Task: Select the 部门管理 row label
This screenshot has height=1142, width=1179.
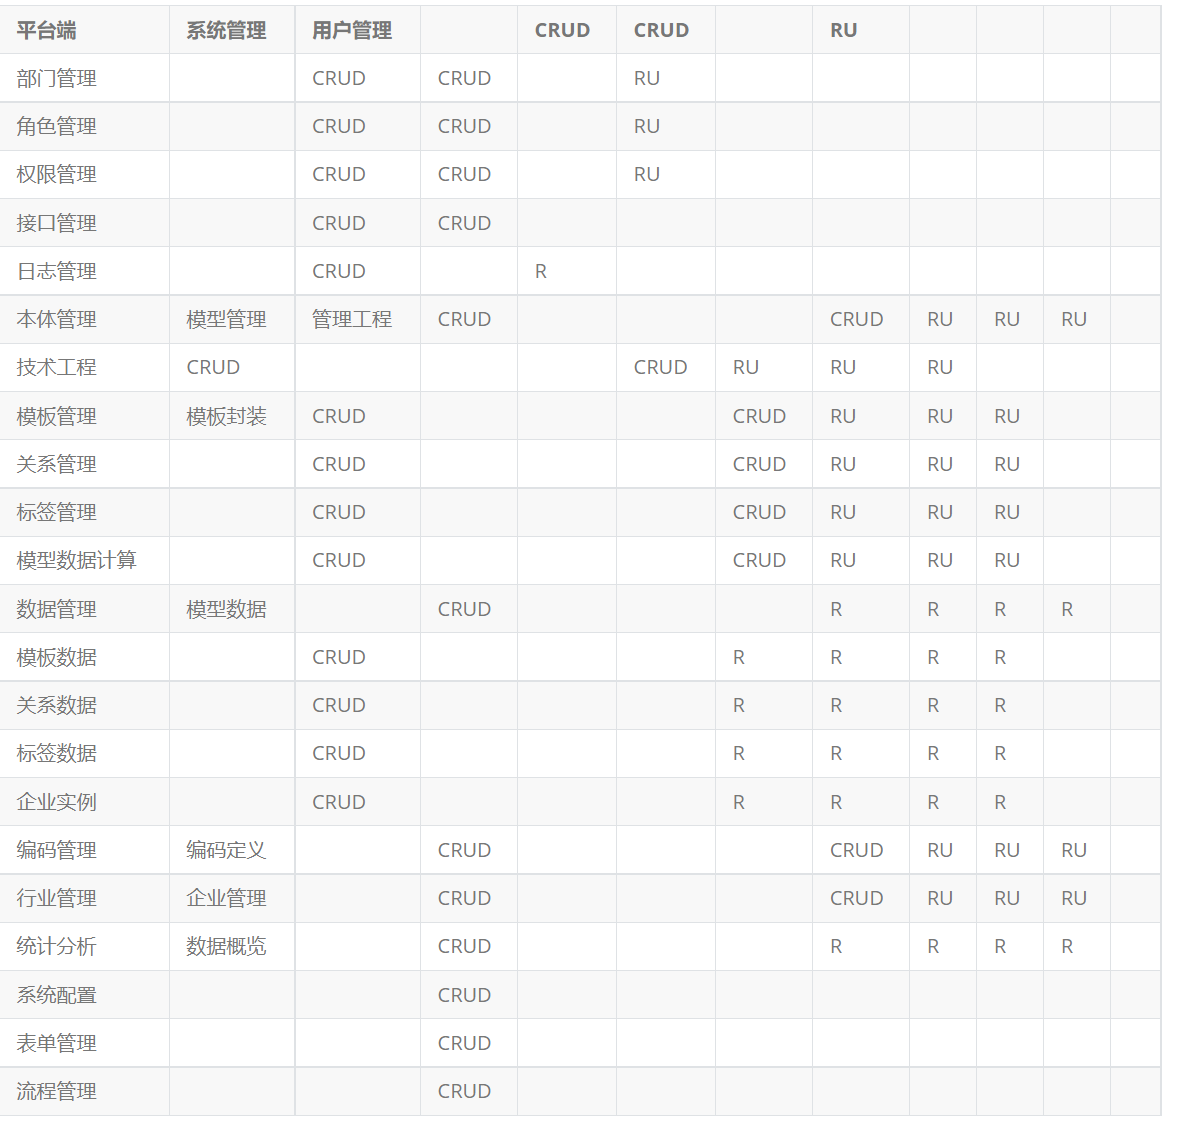Action: click(x=56, y=78)
